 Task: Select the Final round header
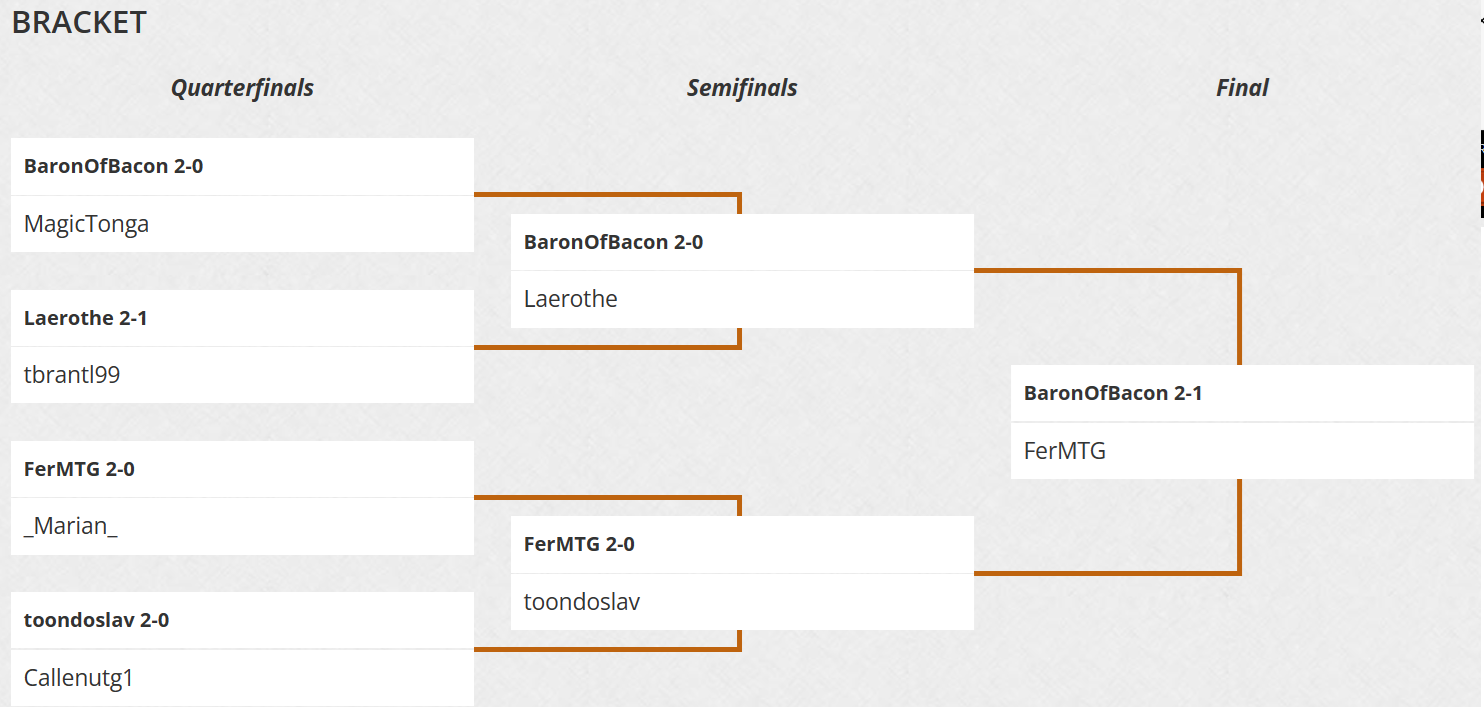click(x=1242, y=88)
